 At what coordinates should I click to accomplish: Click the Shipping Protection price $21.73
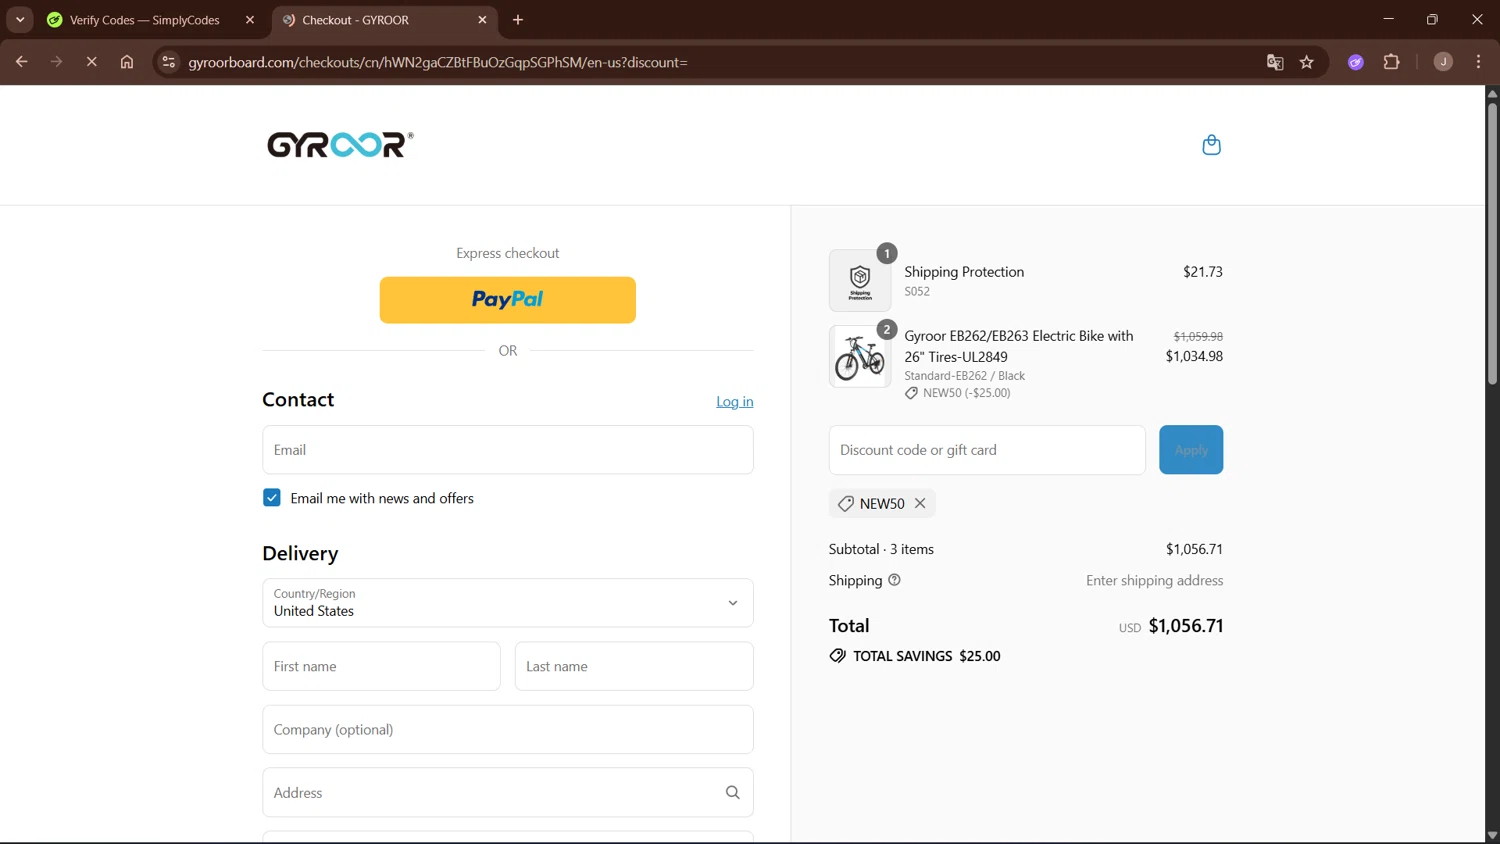point(1203,272)
